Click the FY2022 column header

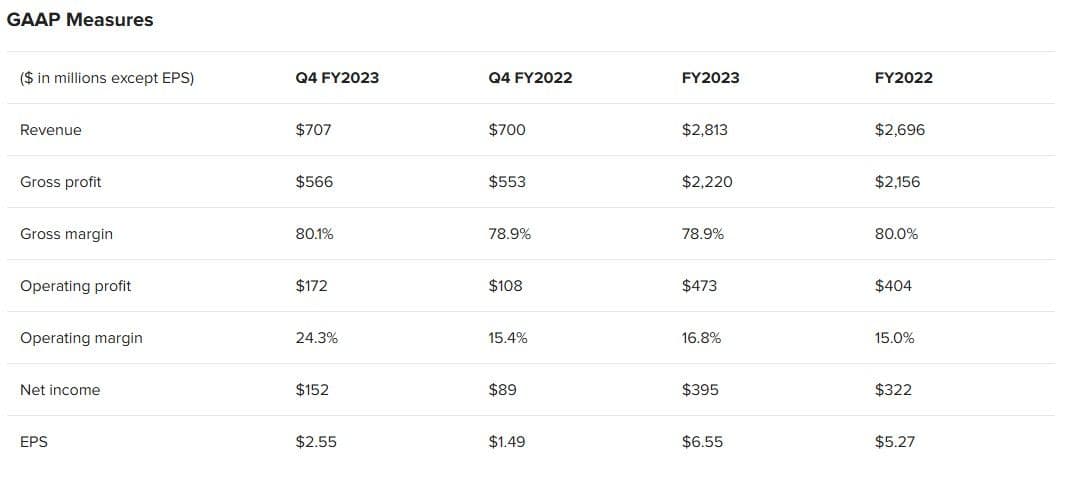903,78
